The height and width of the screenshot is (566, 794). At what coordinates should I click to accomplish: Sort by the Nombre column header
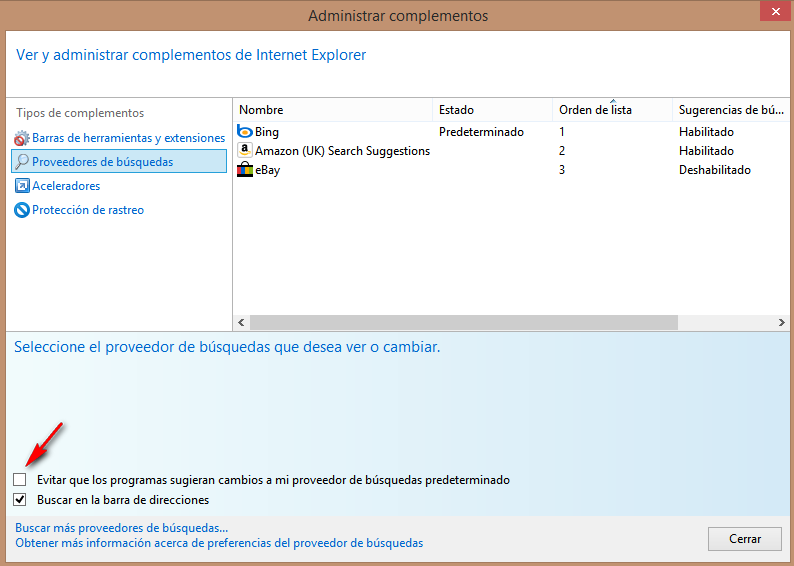point(333,110)
